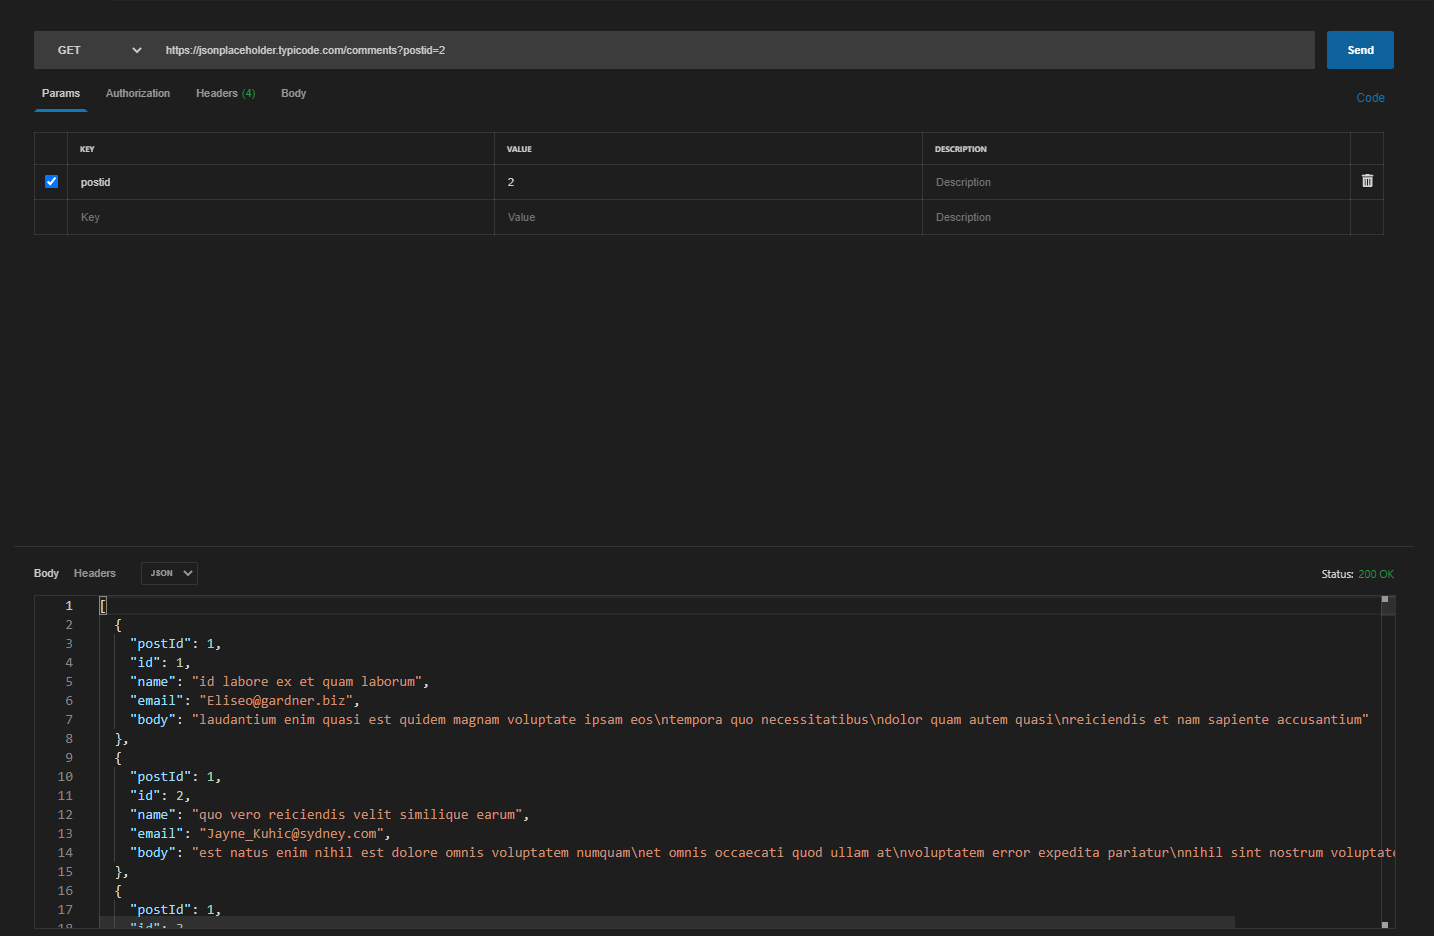Delete the postId parameter with trash icon
1434x936 pixels.
click(1367, 181)
